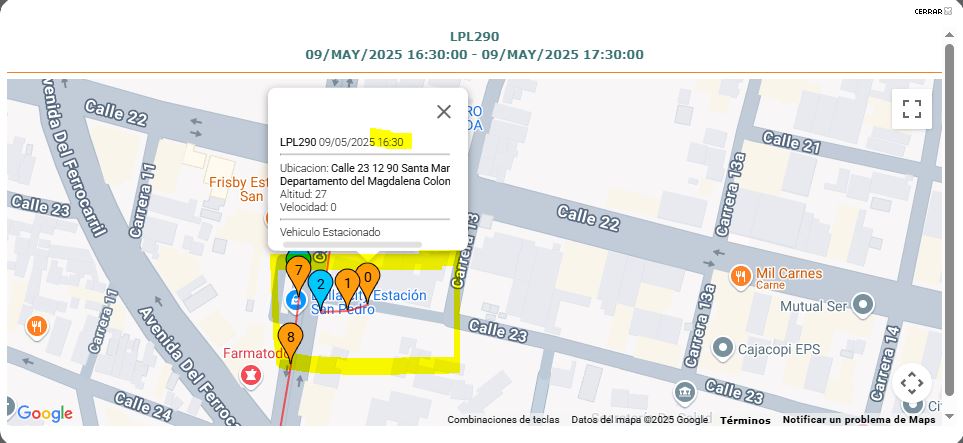The image size is (963, 443).
Task: Click orange marker number 1
Action: (x=347, y=284)
